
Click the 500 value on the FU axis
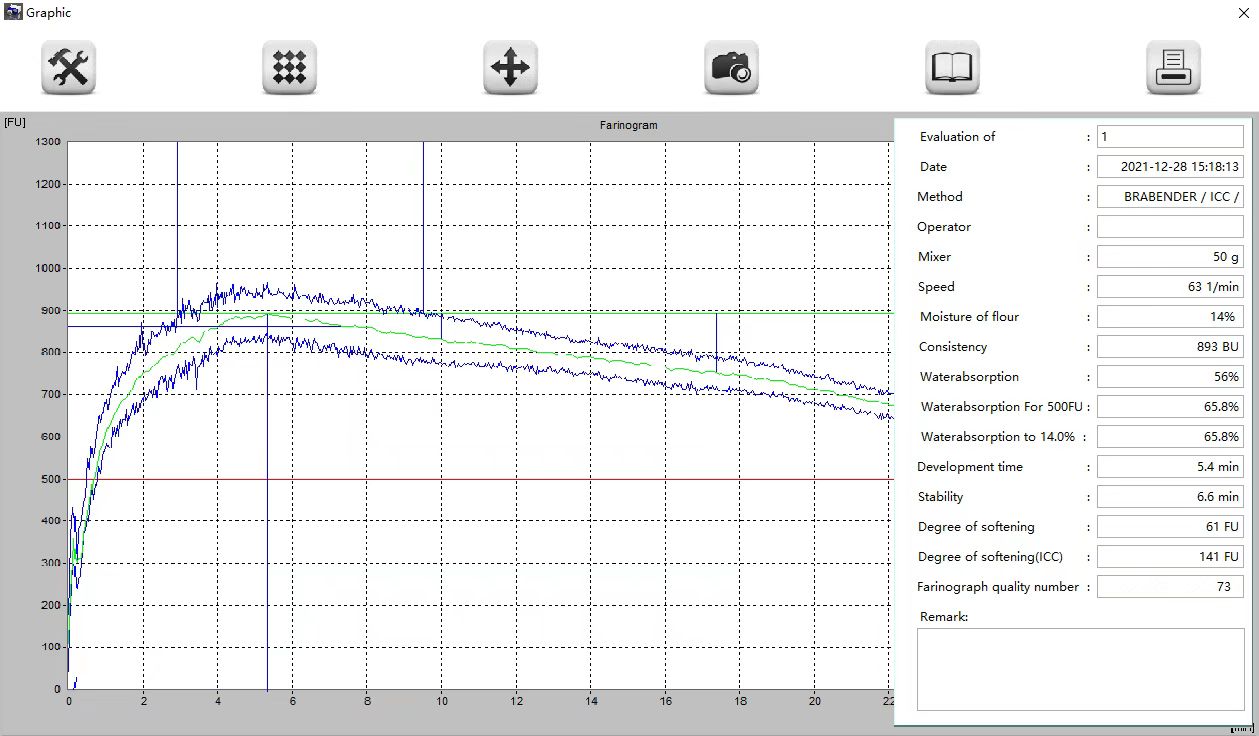click(x=52, y=479)
